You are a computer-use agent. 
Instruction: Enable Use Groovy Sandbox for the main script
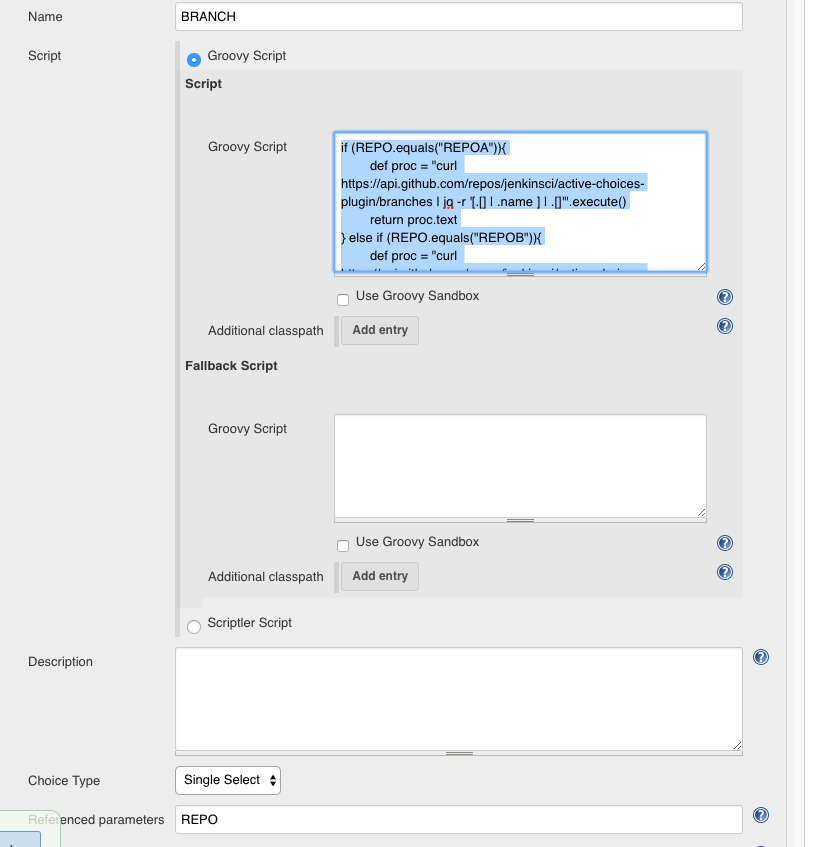[343, 299]
